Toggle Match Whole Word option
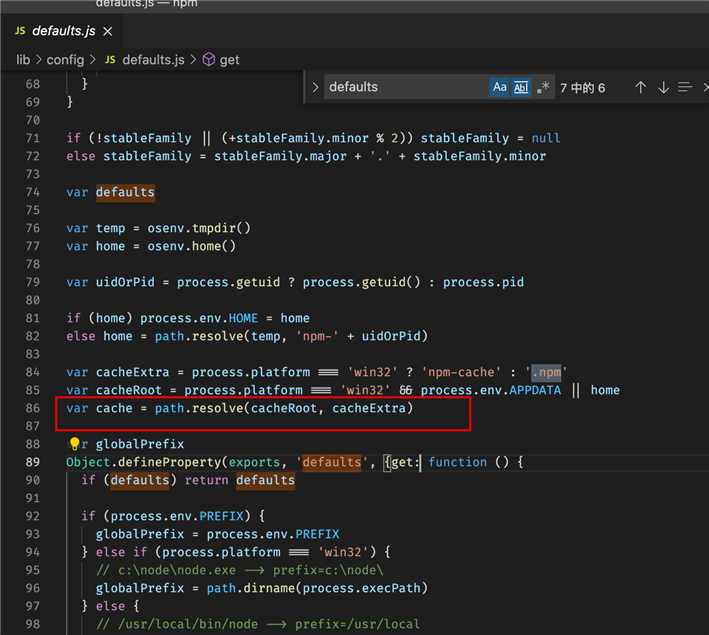Screen dimensions: 709x635 tap(521, 87)
